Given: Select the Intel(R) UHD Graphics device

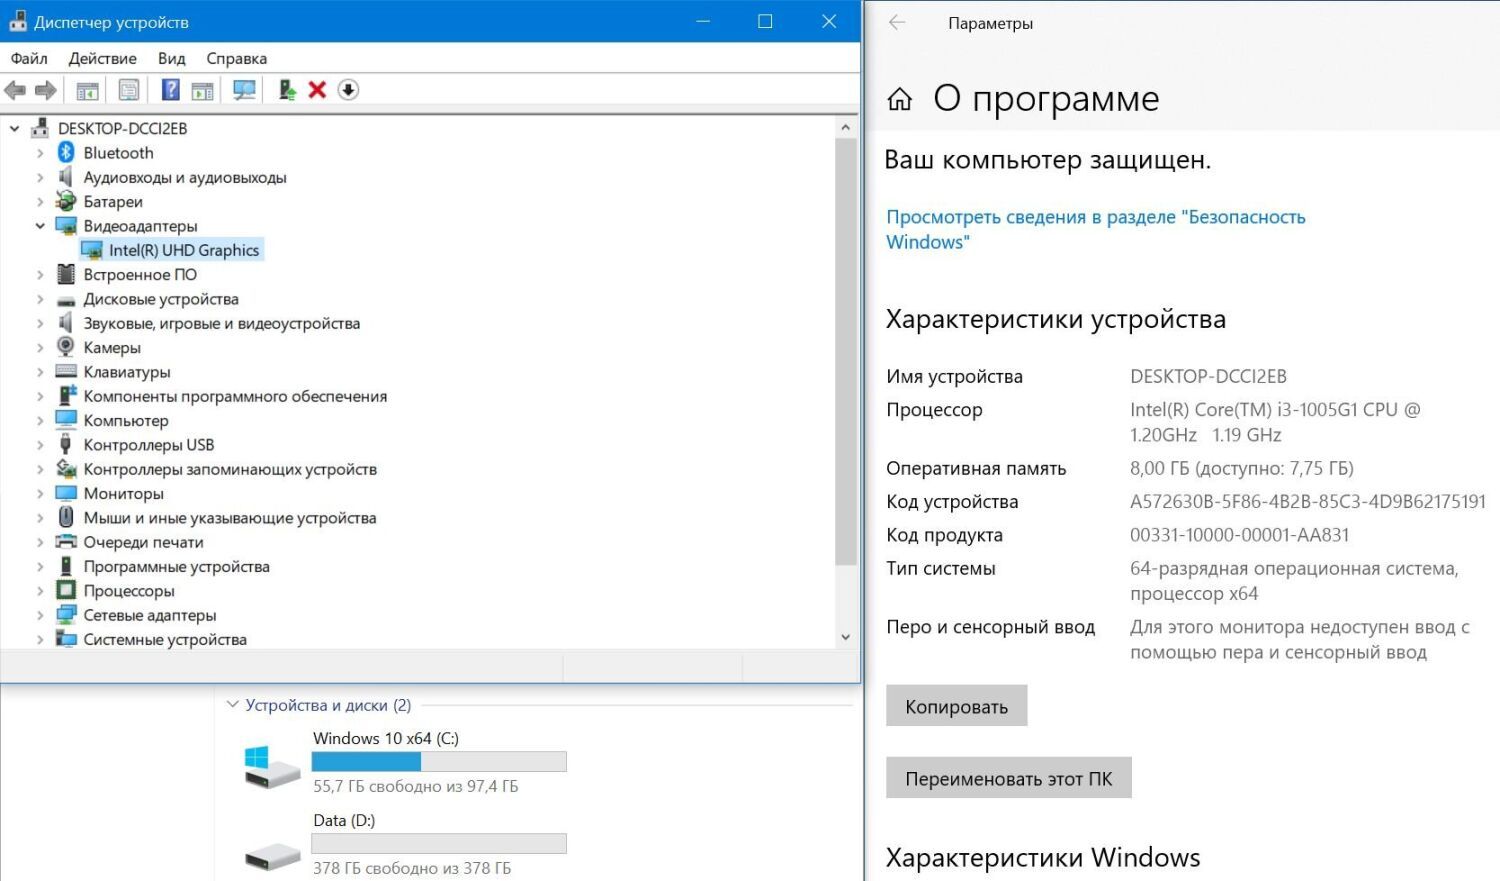Looking at the screenshot, I should (184, 250).
